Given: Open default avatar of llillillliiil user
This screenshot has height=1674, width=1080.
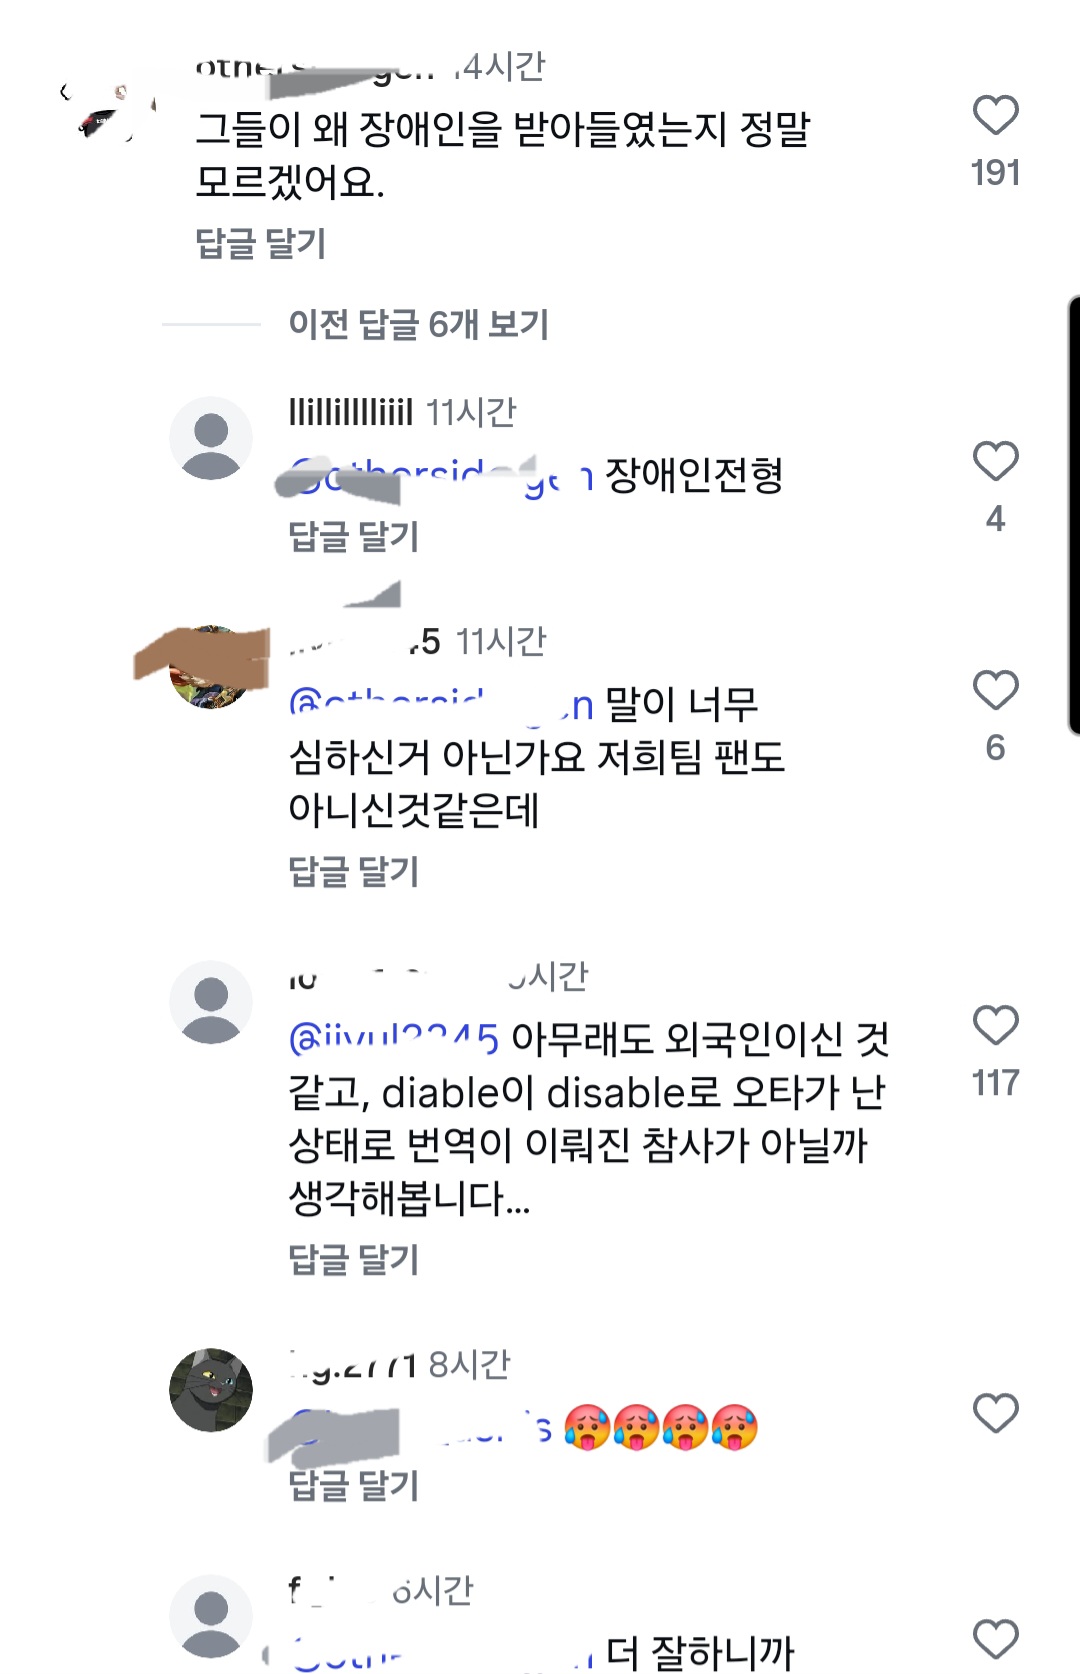Looking at the screenshot, I should point(211,438).
